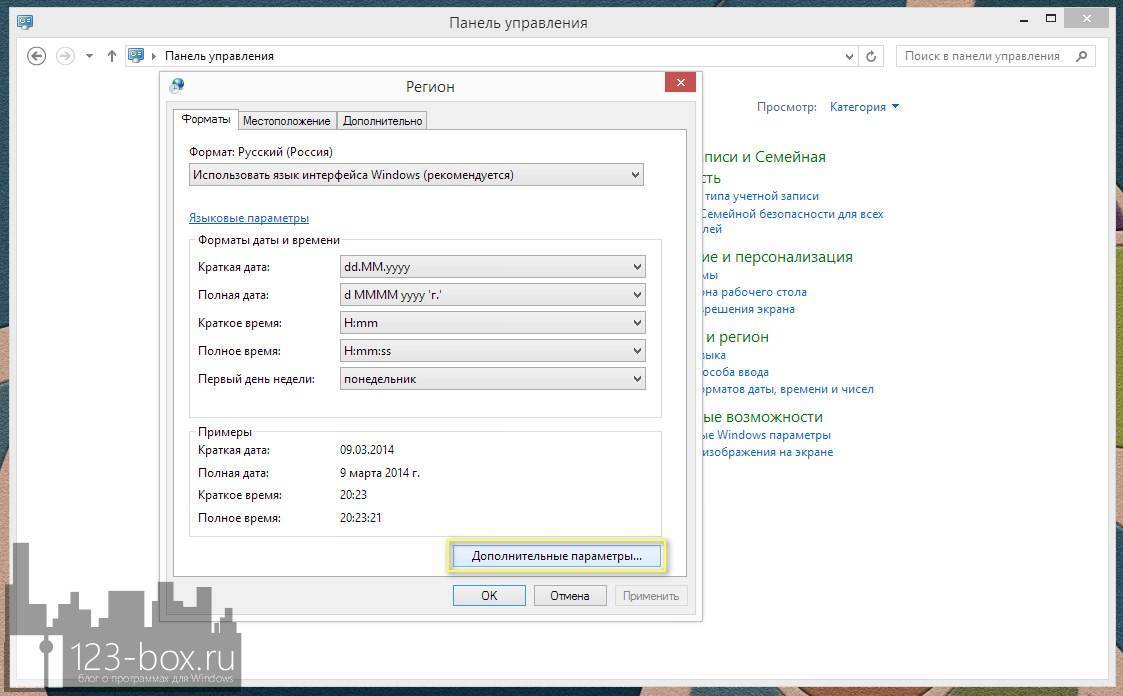Click the OK button
The width and height of the screenshot is (1123, 696).
pyautogui.click(x=488, y=595)
